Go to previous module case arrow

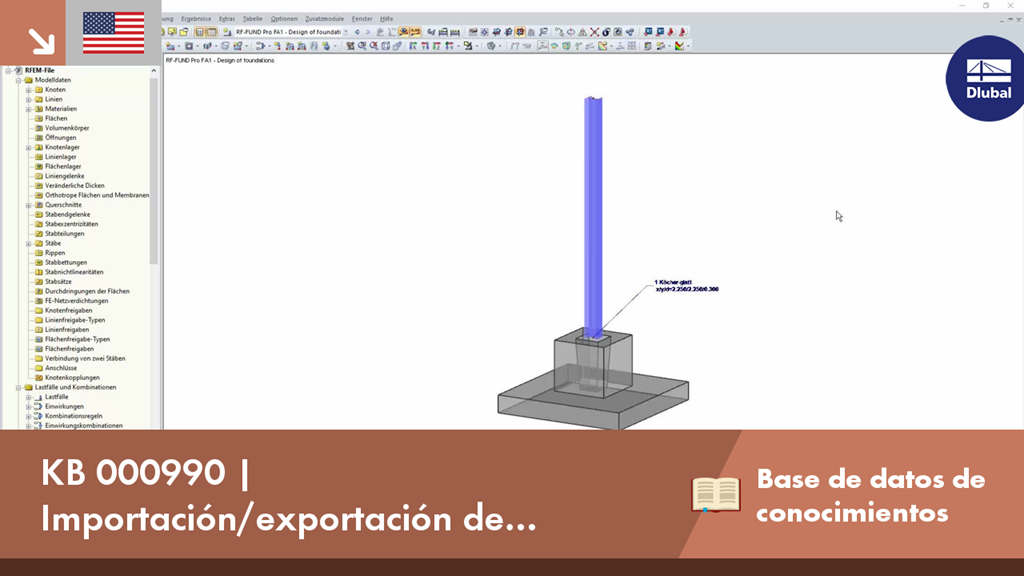click(357, 31)
